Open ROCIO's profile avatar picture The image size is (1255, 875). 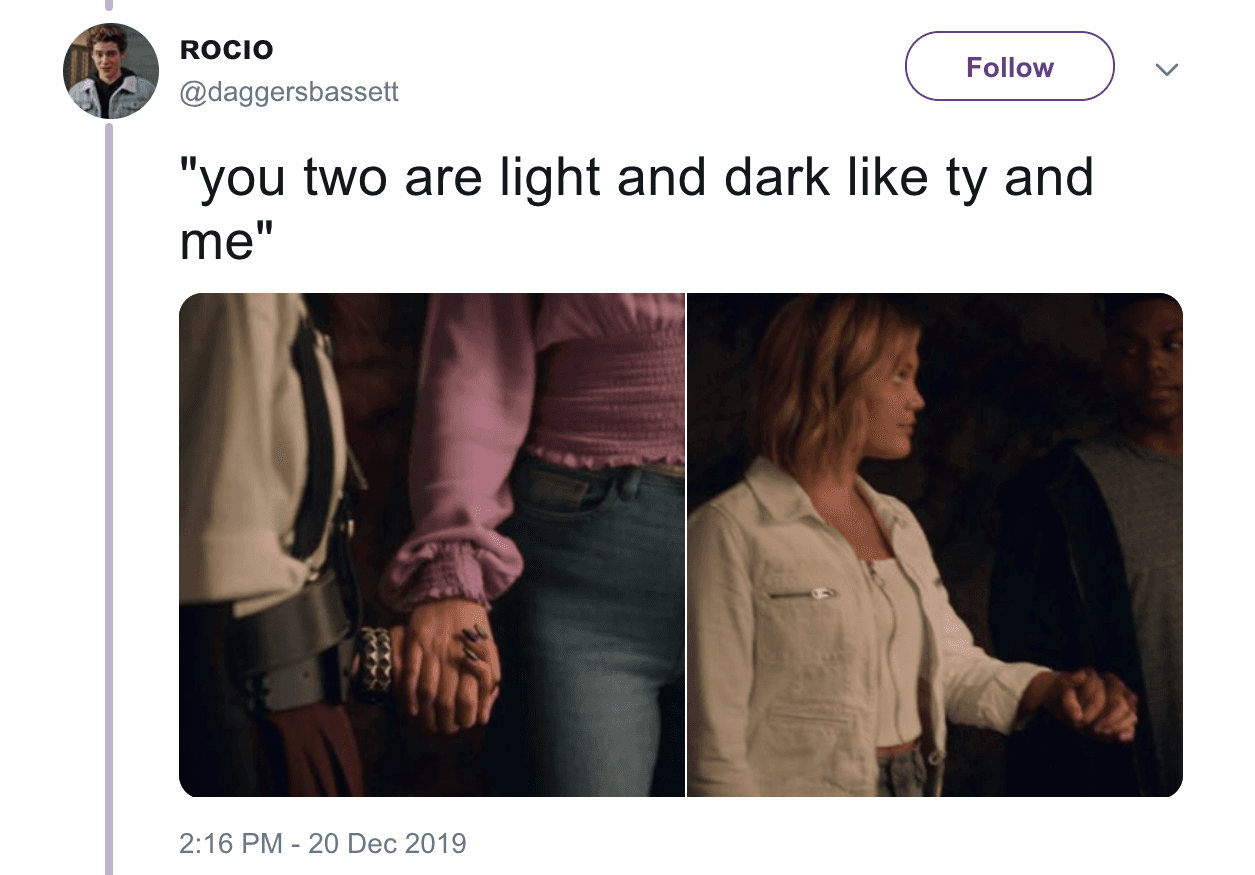[111, 71]
